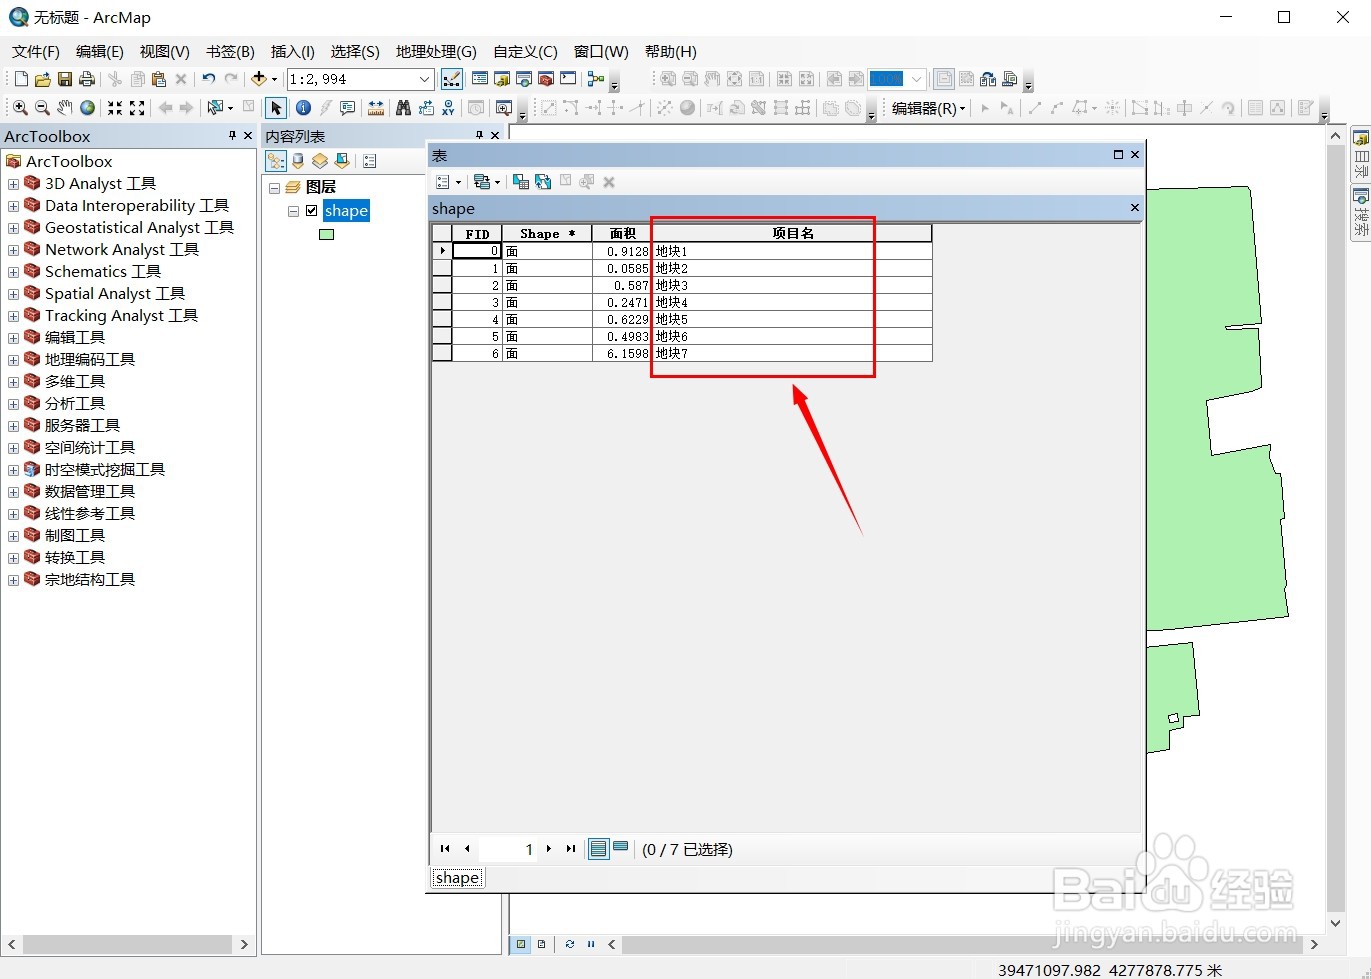Toggle List By Source view
The image size is (1371, 979).
298,161
